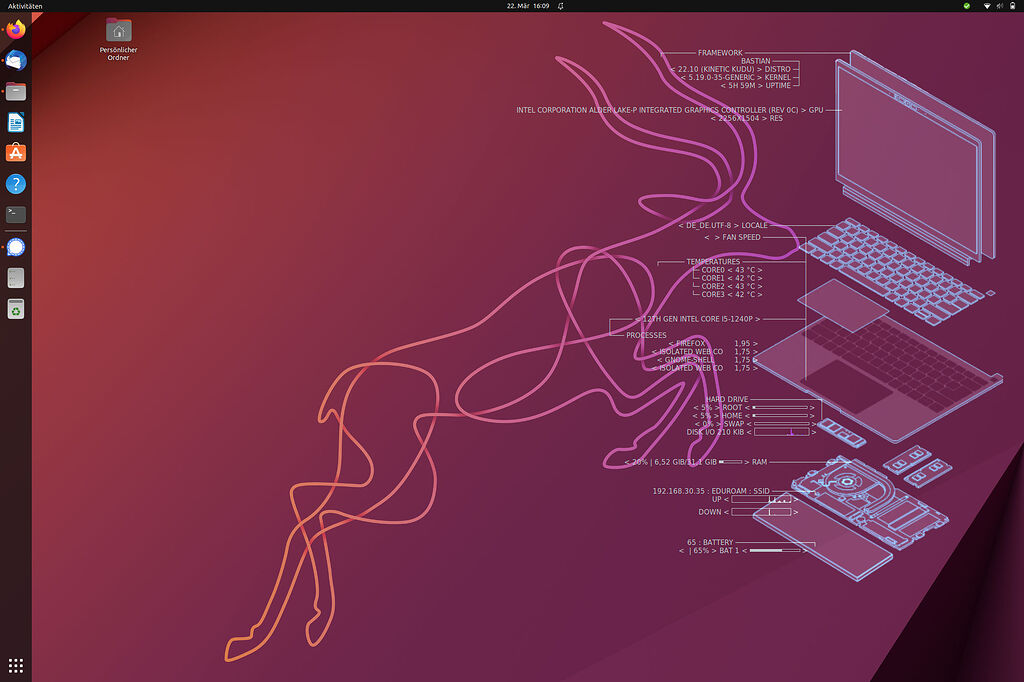
Task: Click the notification bell beside the clock
Action: click(561, 6)
